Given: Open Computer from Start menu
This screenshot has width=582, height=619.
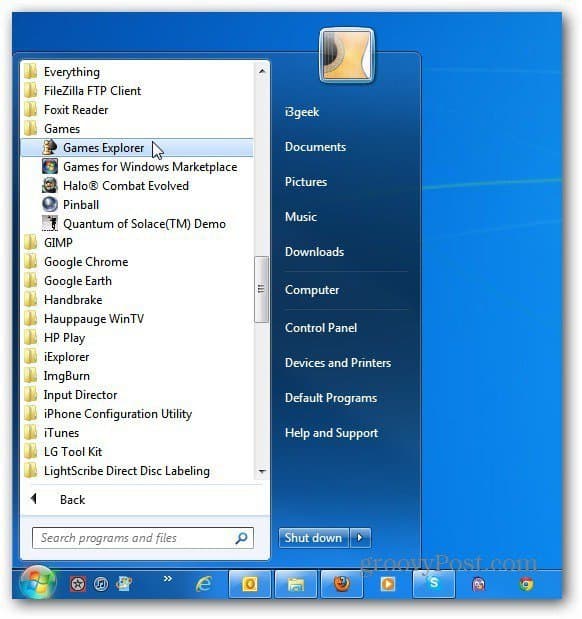Looking at the screenshot, I should [x=312, y=290].
